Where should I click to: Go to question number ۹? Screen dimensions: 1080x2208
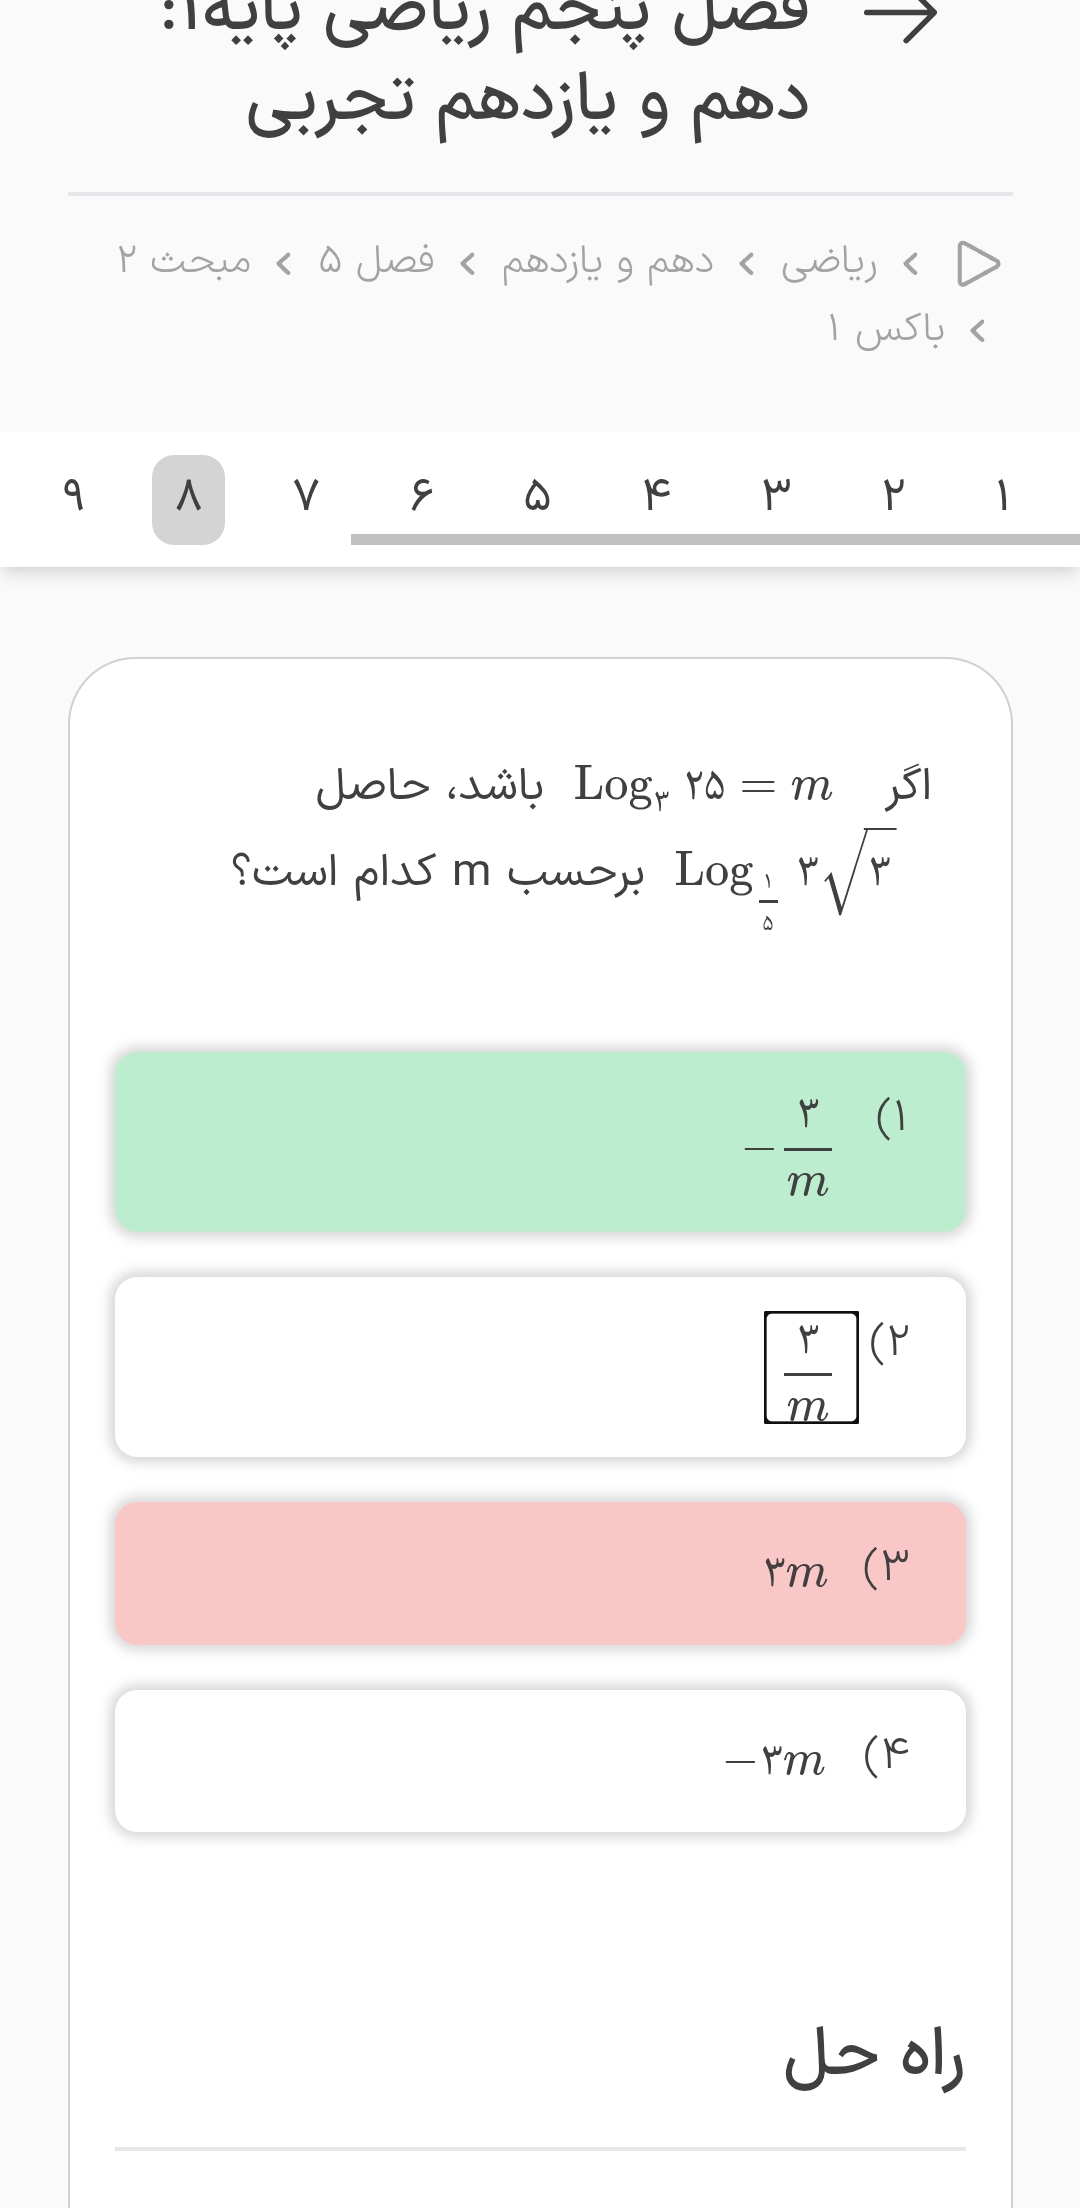pyautogui.click(x=72, y=497)
